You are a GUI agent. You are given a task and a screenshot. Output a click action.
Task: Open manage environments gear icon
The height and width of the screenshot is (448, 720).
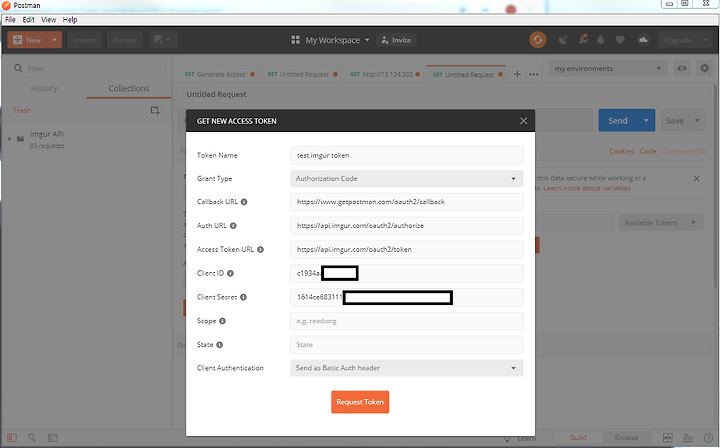[x=704, y=68]
